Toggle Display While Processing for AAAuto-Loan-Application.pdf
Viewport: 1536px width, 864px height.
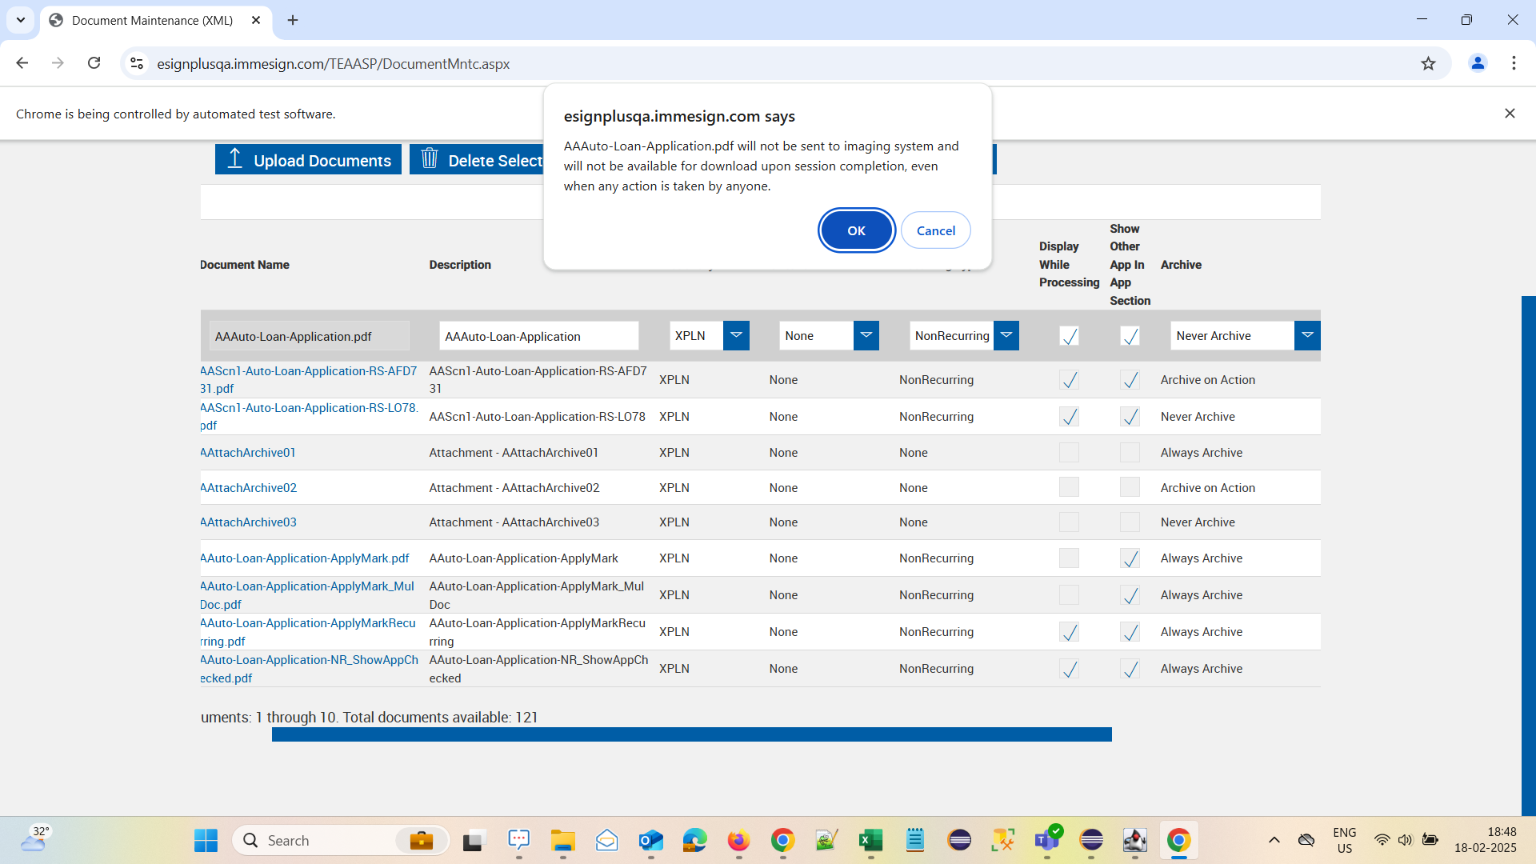pyautogui.click(x=1069, y=336)
